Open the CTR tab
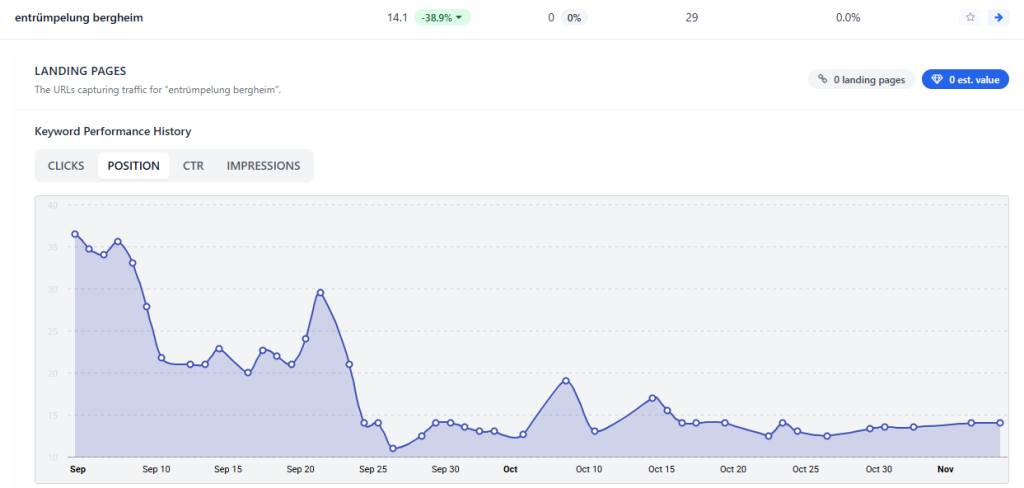The height and width of the screenshot is (488, 1024). 193,166
